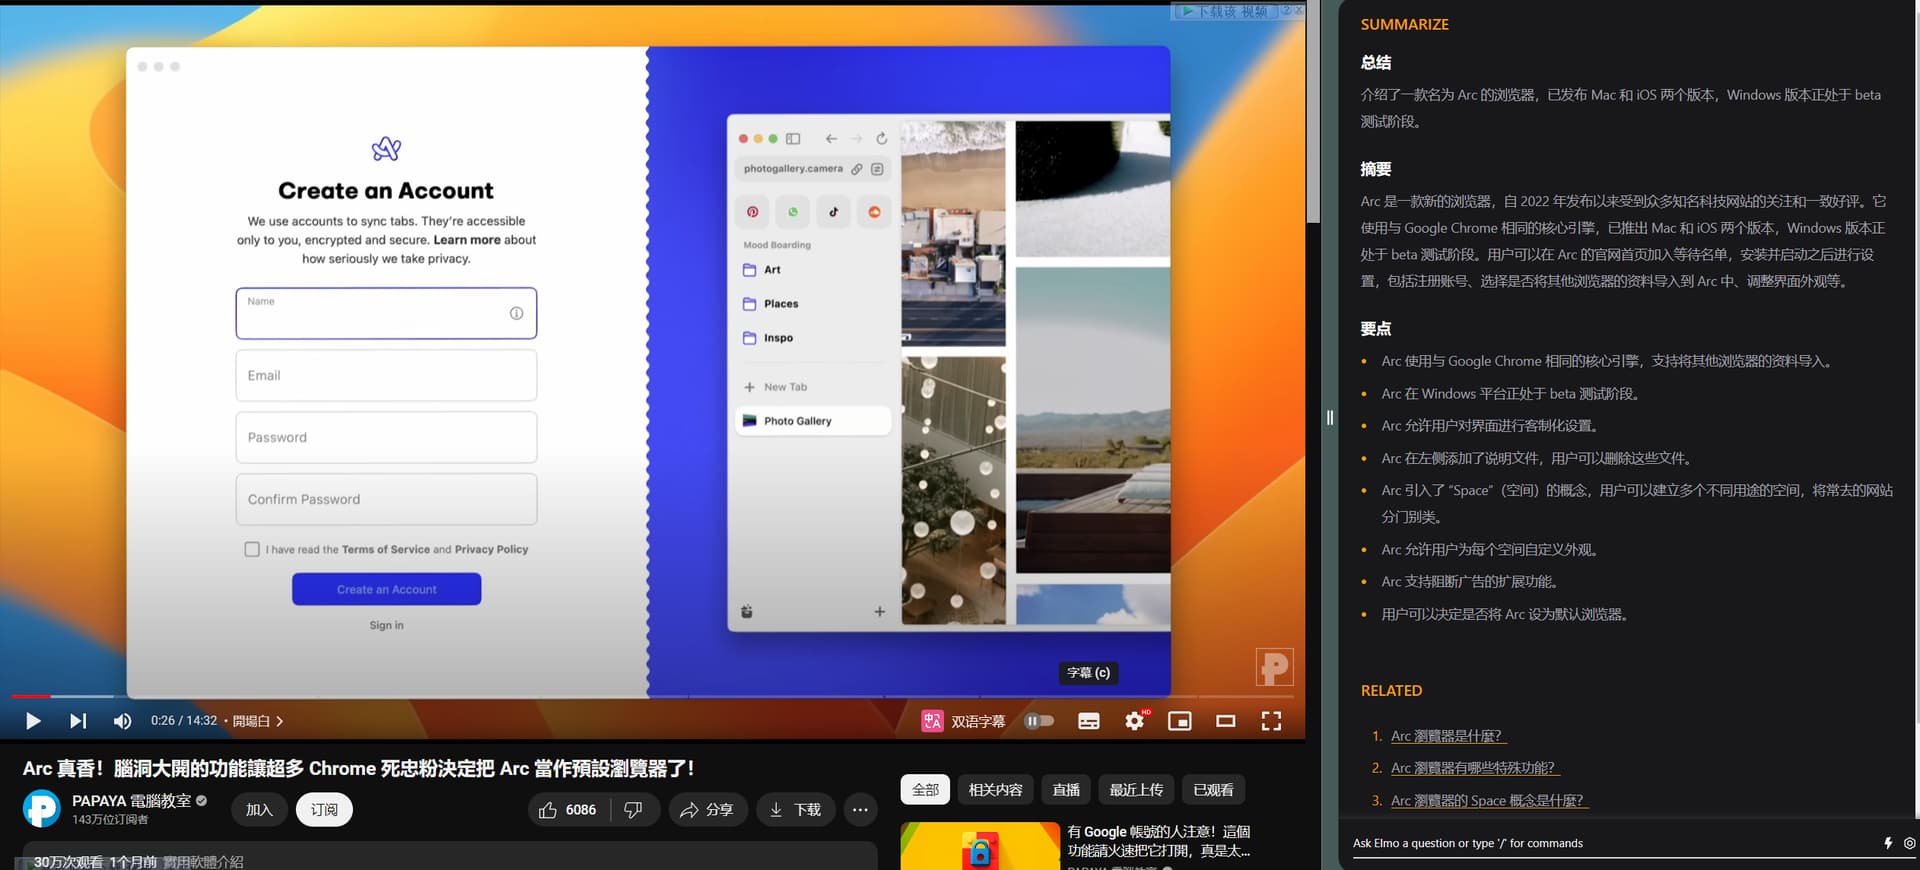Dislike the video
Viewport: 1920px width, 870px height.
click(634, 810)
